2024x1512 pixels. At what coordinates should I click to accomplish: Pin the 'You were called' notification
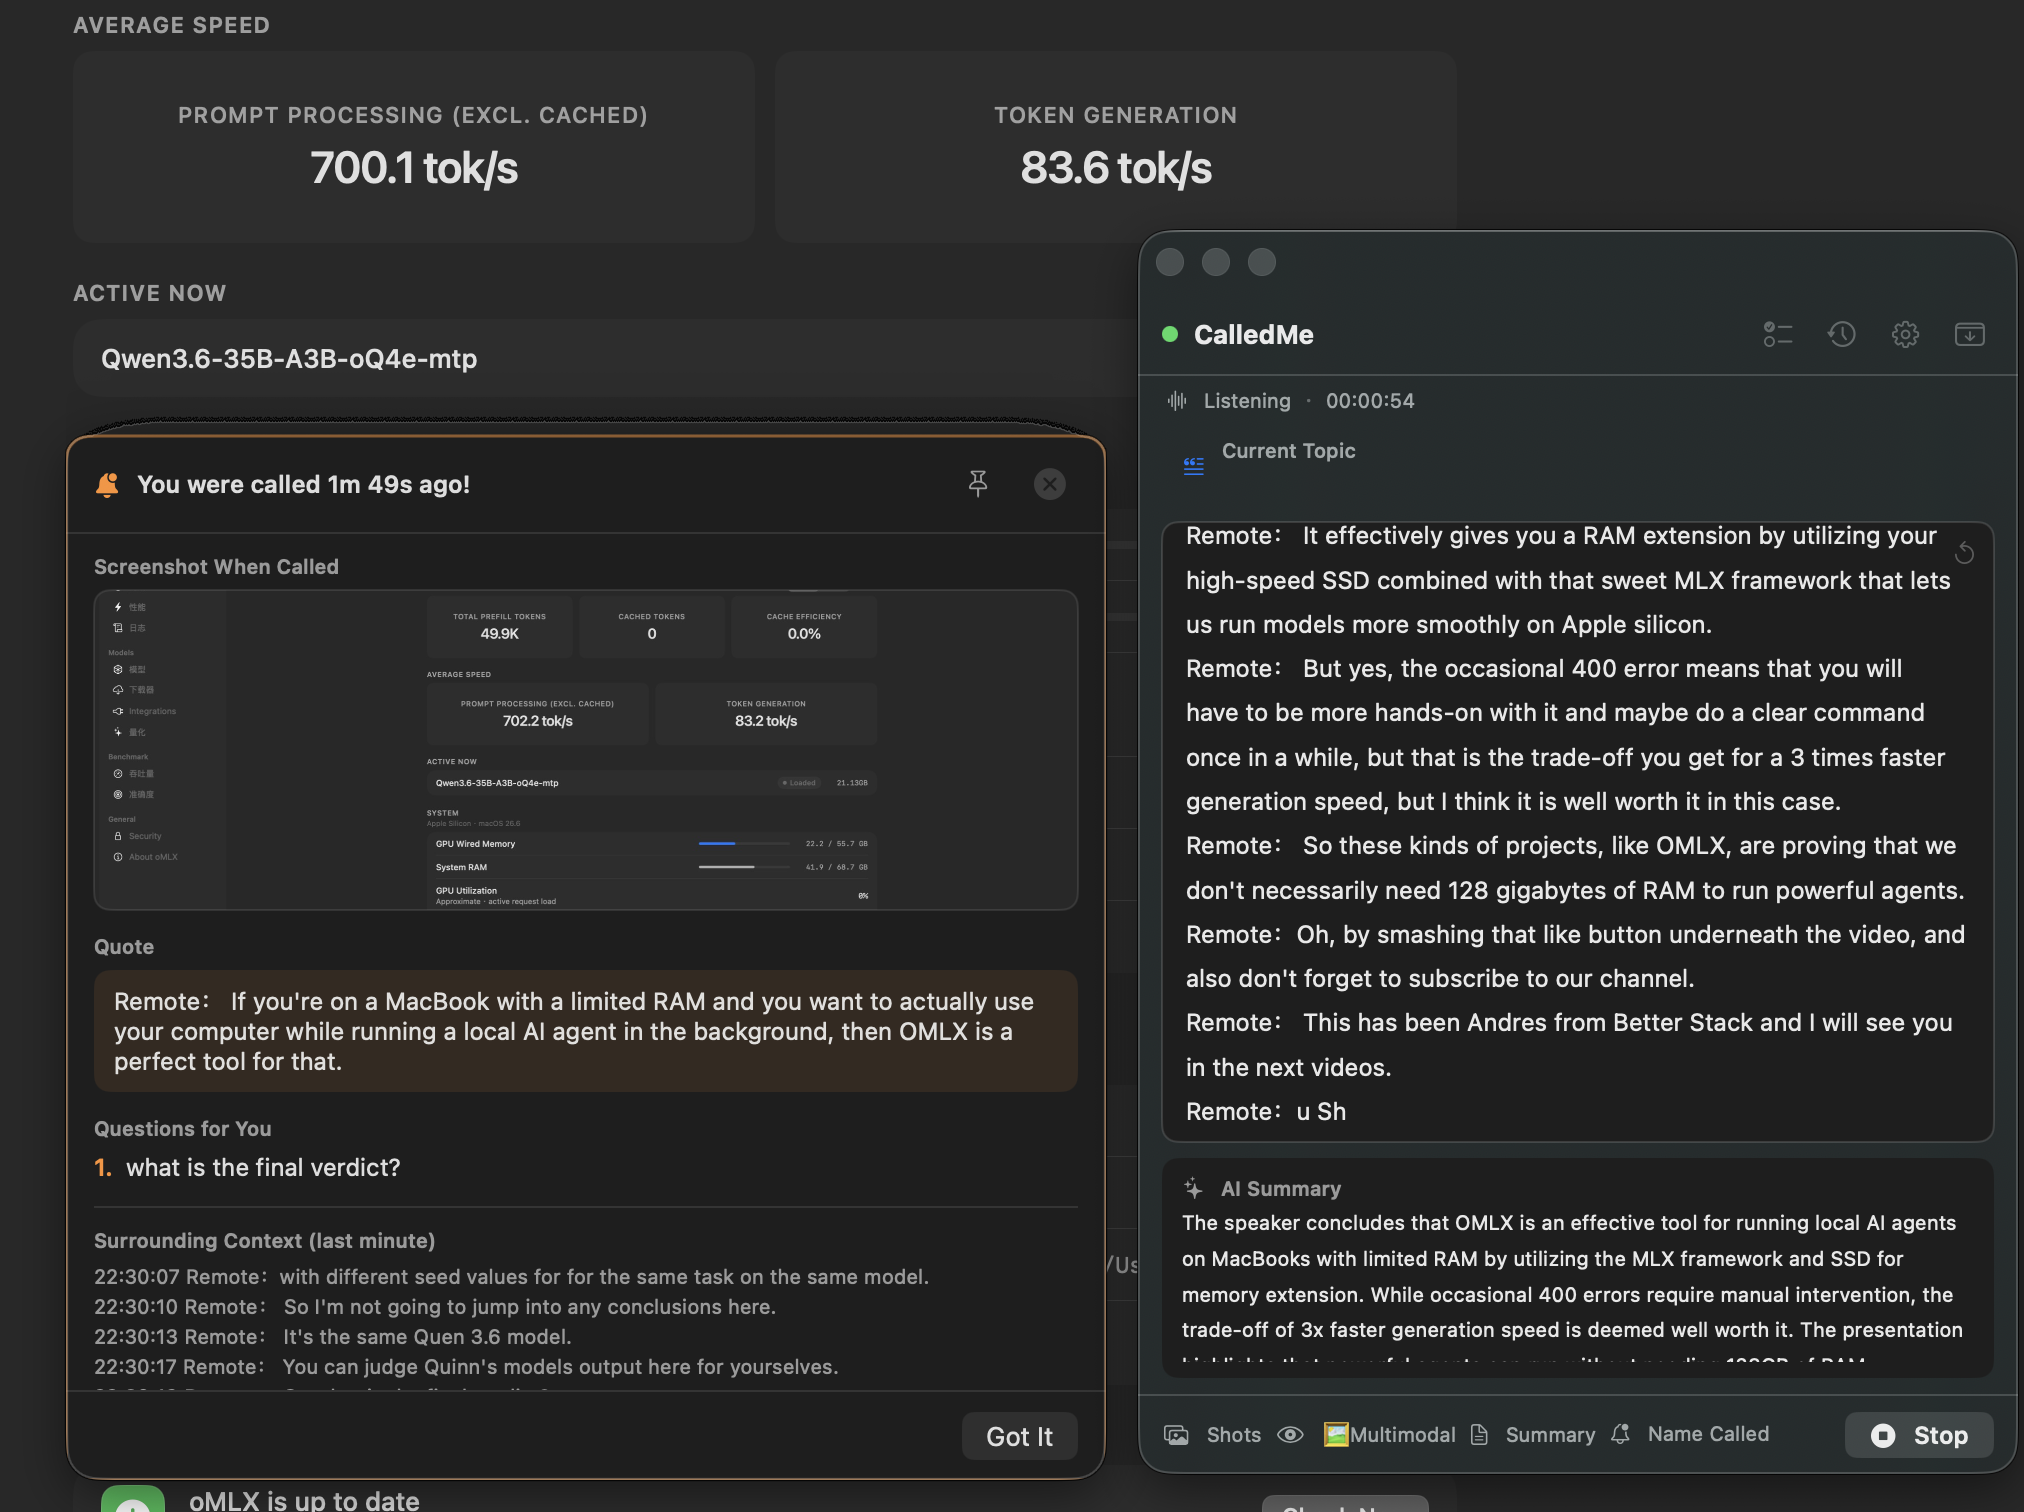(978, 484)
